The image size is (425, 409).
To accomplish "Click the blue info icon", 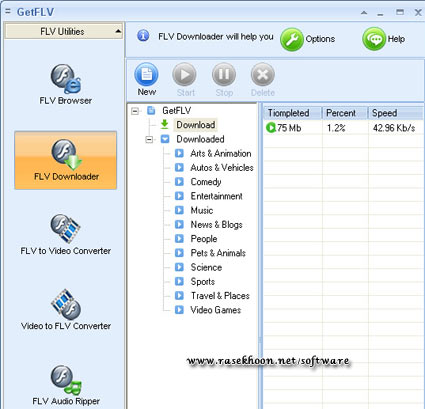I will tap(143, 35).
